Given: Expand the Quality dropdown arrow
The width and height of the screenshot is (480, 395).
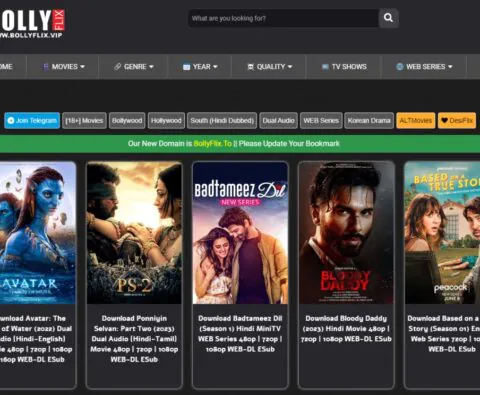Looking at the screenshot, I should coord(290,67).
